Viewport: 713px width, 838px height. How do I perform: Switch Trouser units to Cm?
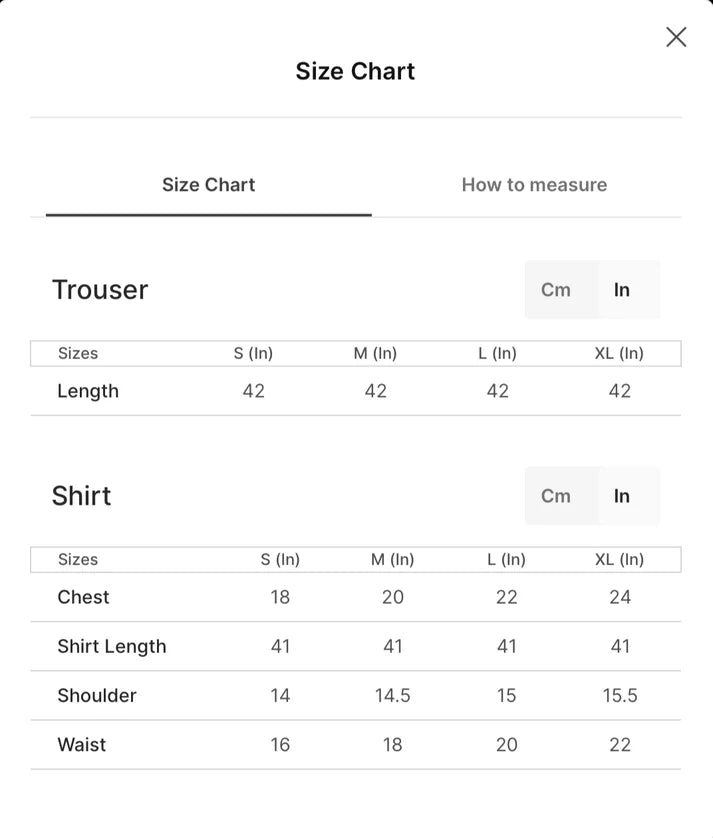tap(556, 290)
